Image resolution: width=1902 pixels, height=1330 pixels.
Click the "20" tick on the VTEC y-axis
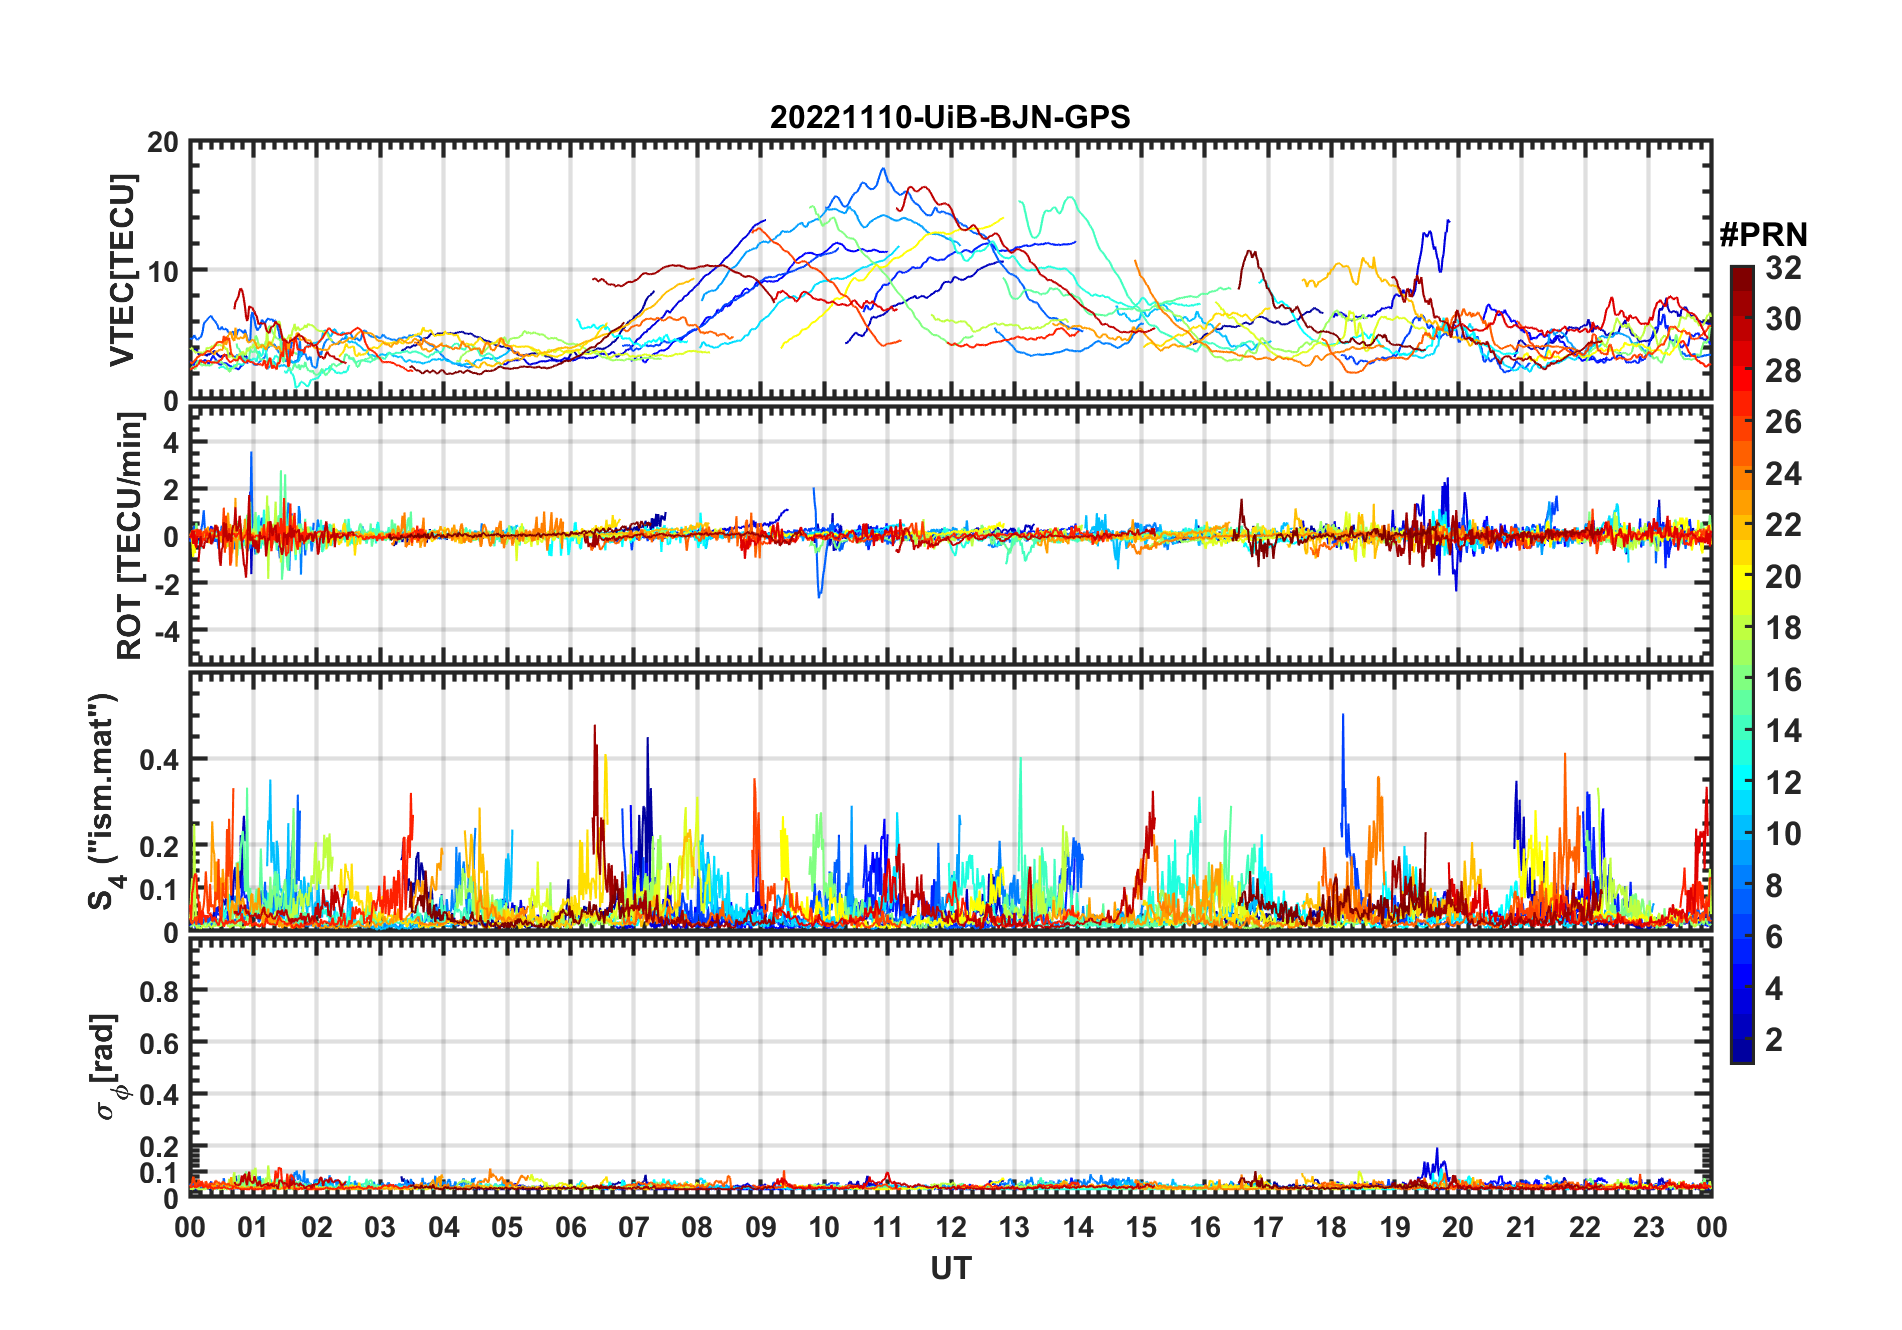point(163,142)
